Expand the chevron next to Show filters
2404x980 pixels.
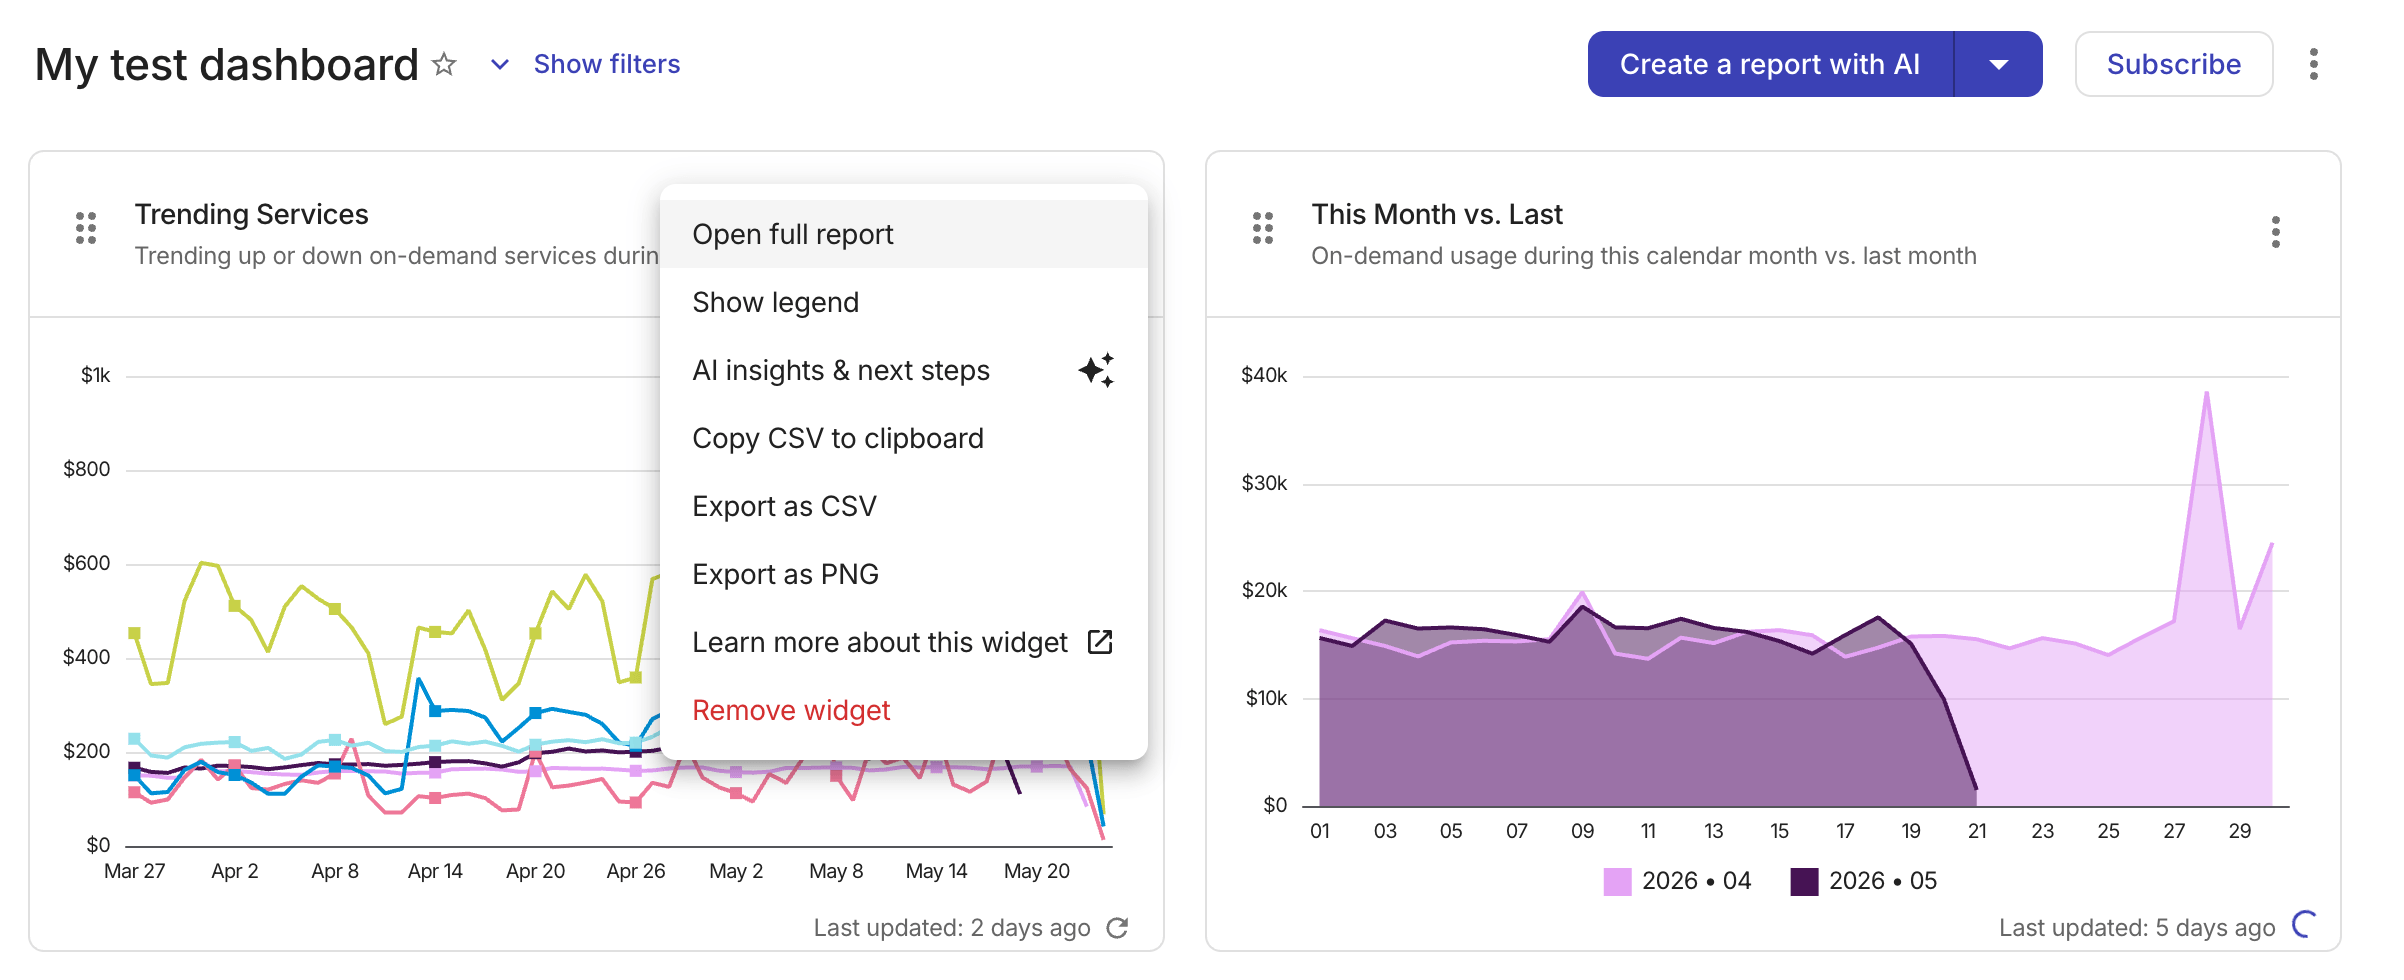click(500, 65)
